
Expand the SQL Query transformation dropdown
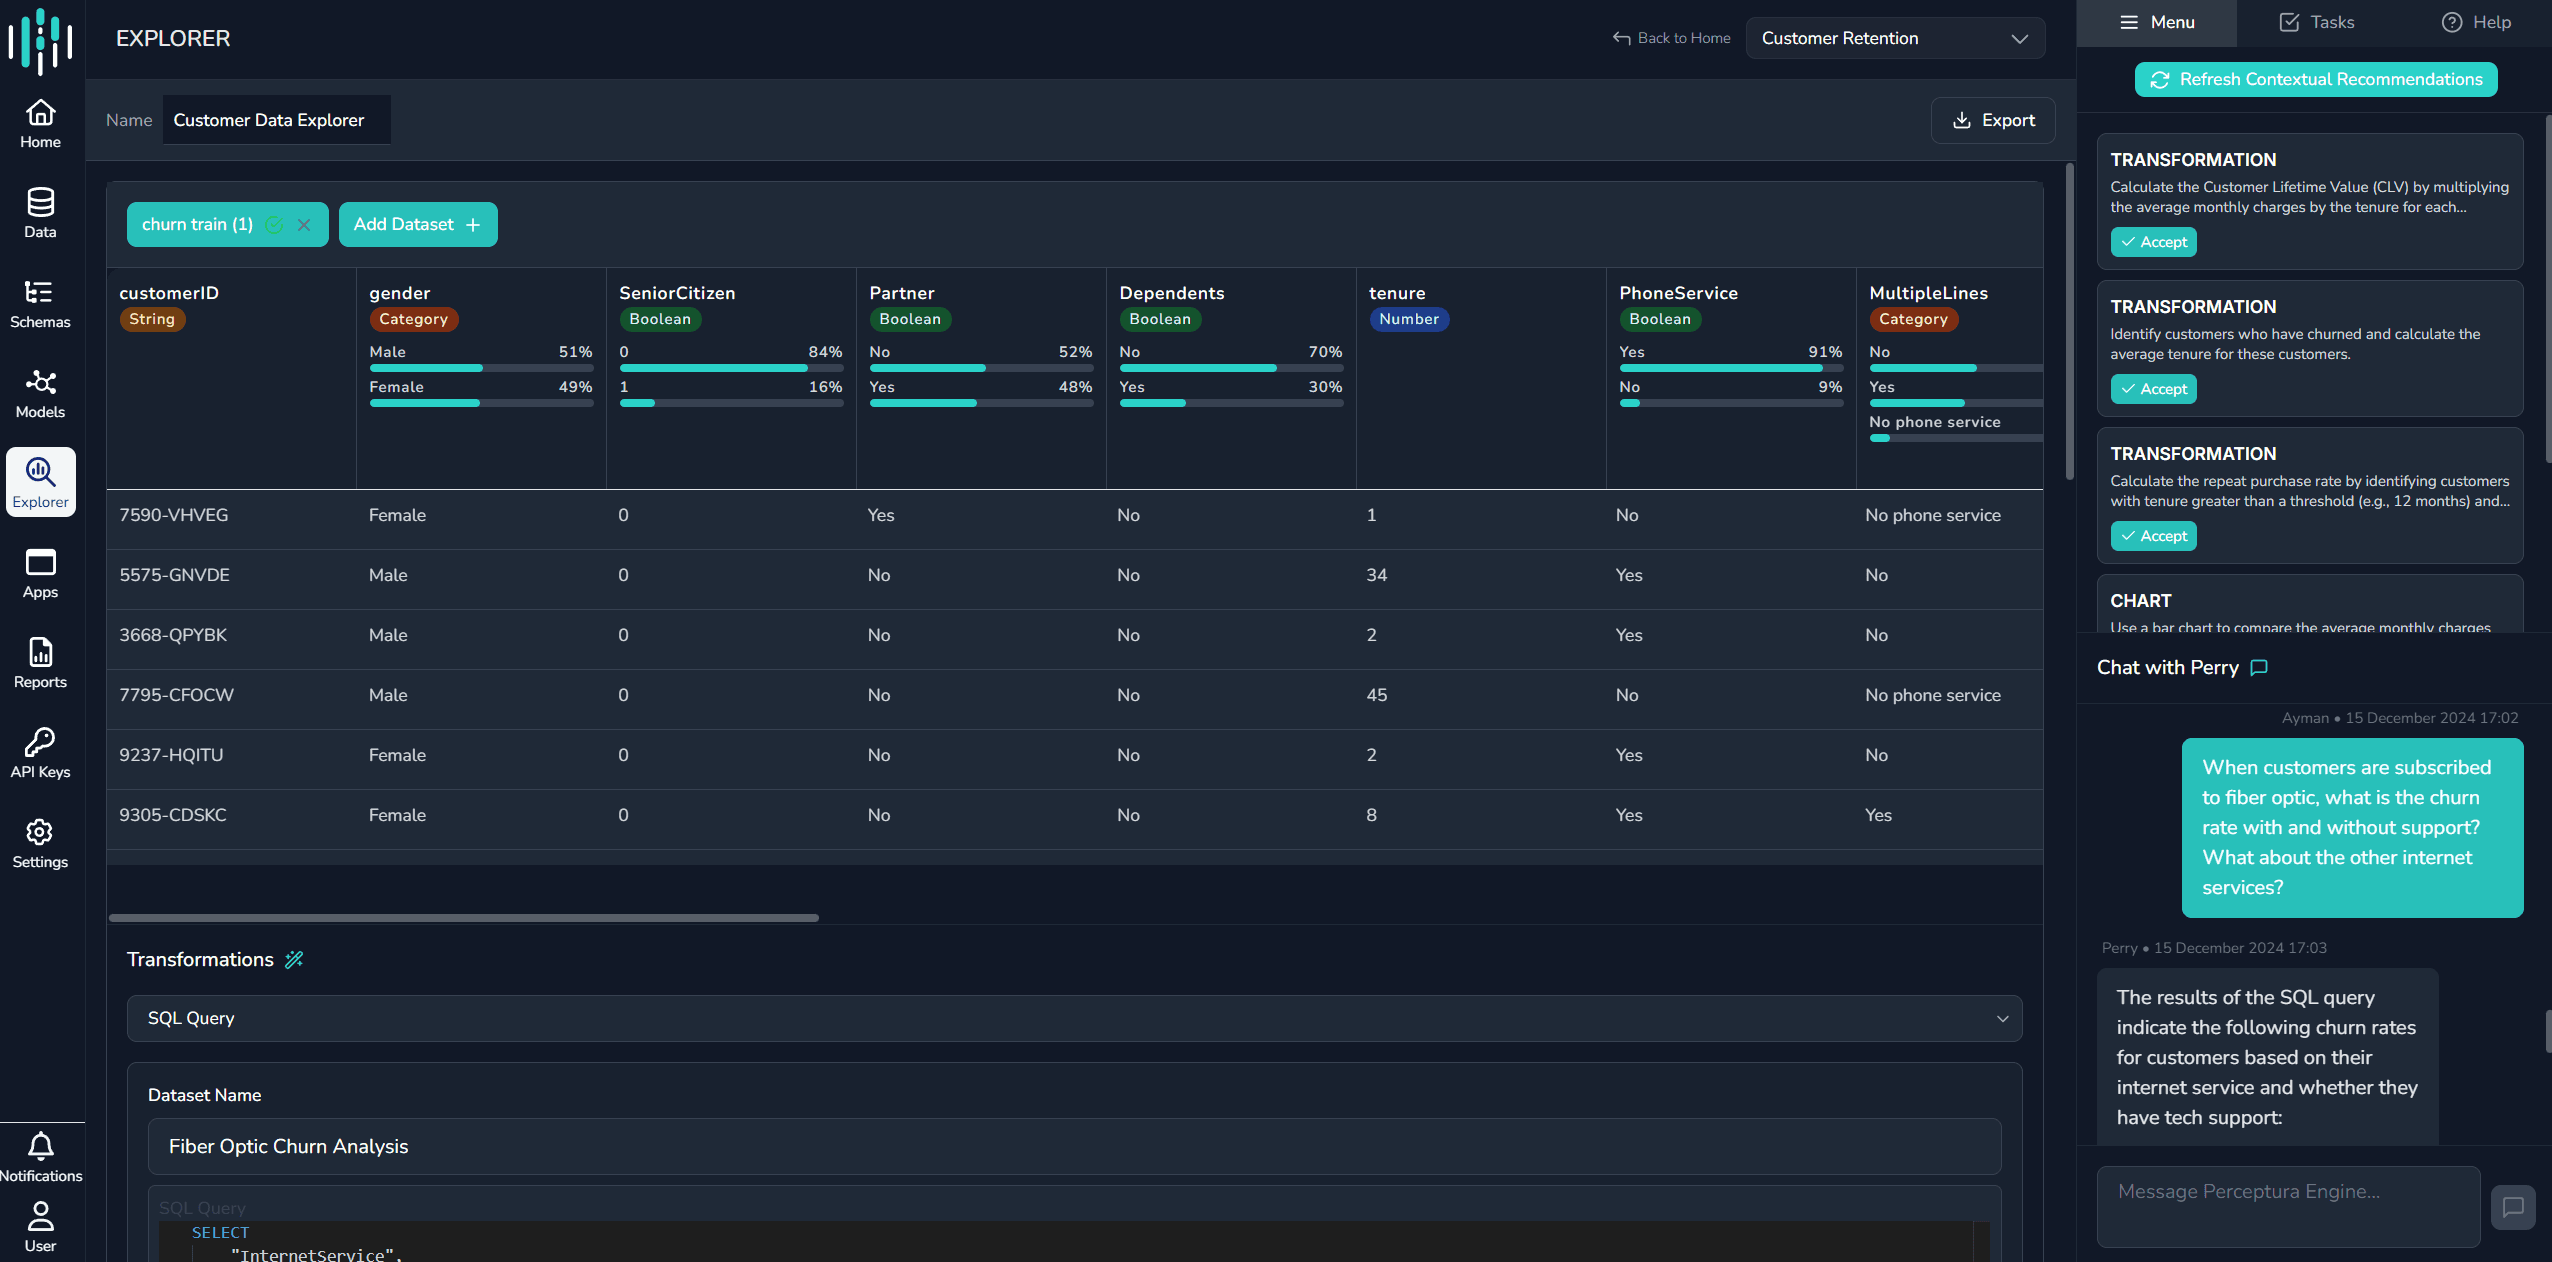coord(1074,1018)
